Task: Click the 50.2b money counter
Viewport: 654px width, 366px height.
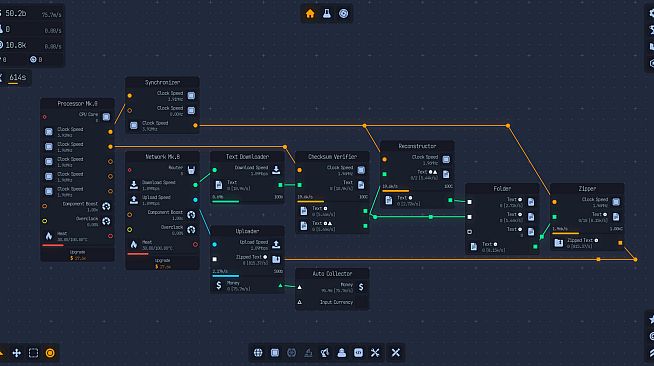Action: (x=16, y=13)
